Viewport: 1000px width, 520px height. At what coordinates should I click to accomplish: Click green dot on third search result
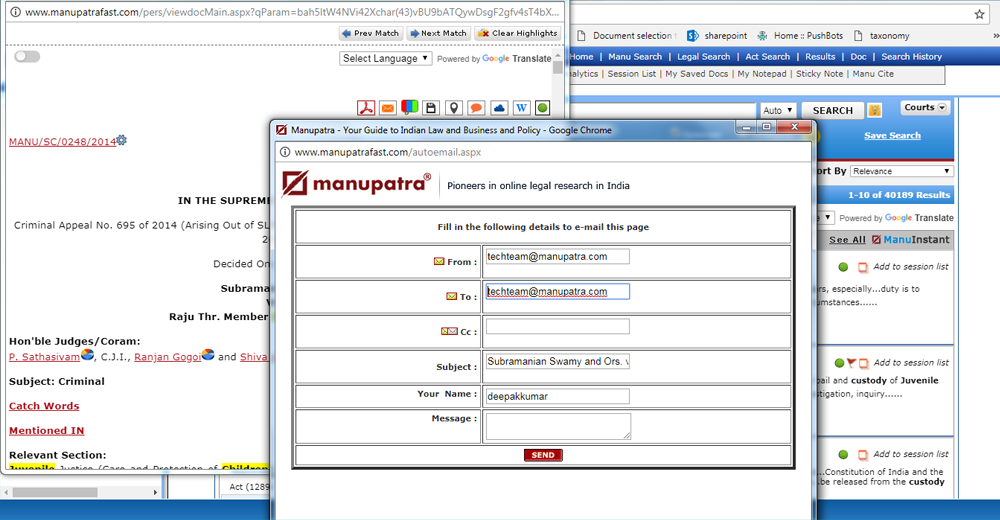[843, 454]
